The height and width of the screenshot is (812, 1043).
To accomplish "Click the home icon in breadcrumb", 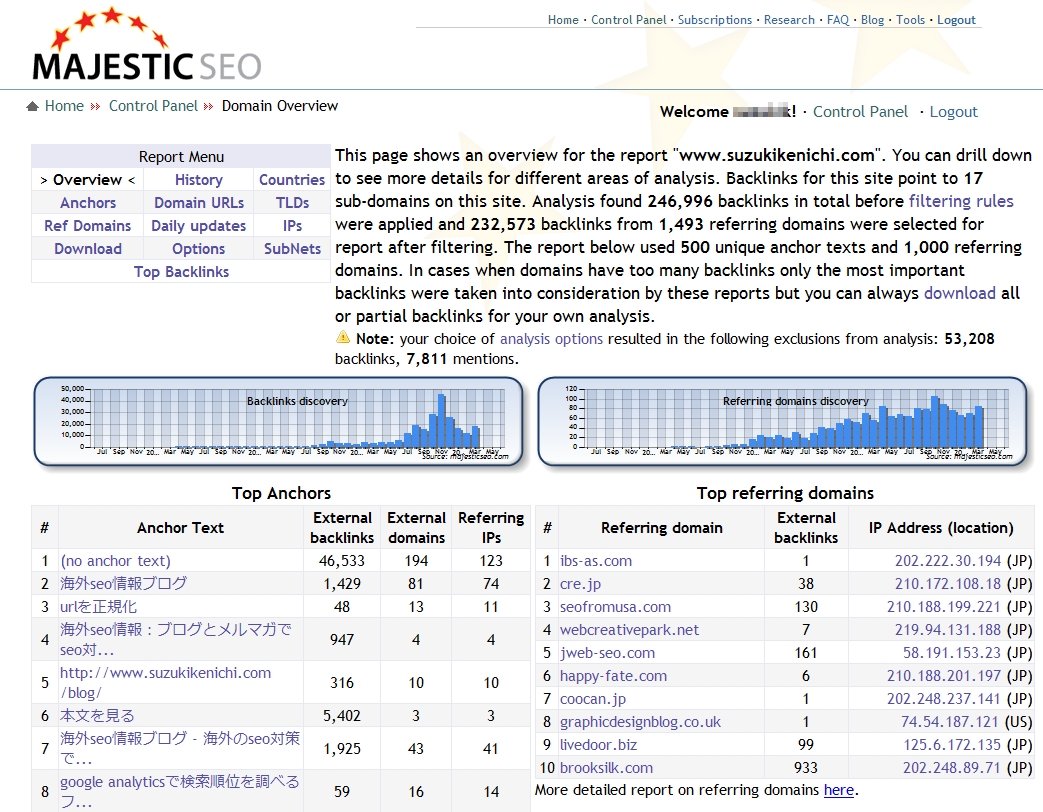I will pos(32,106).
